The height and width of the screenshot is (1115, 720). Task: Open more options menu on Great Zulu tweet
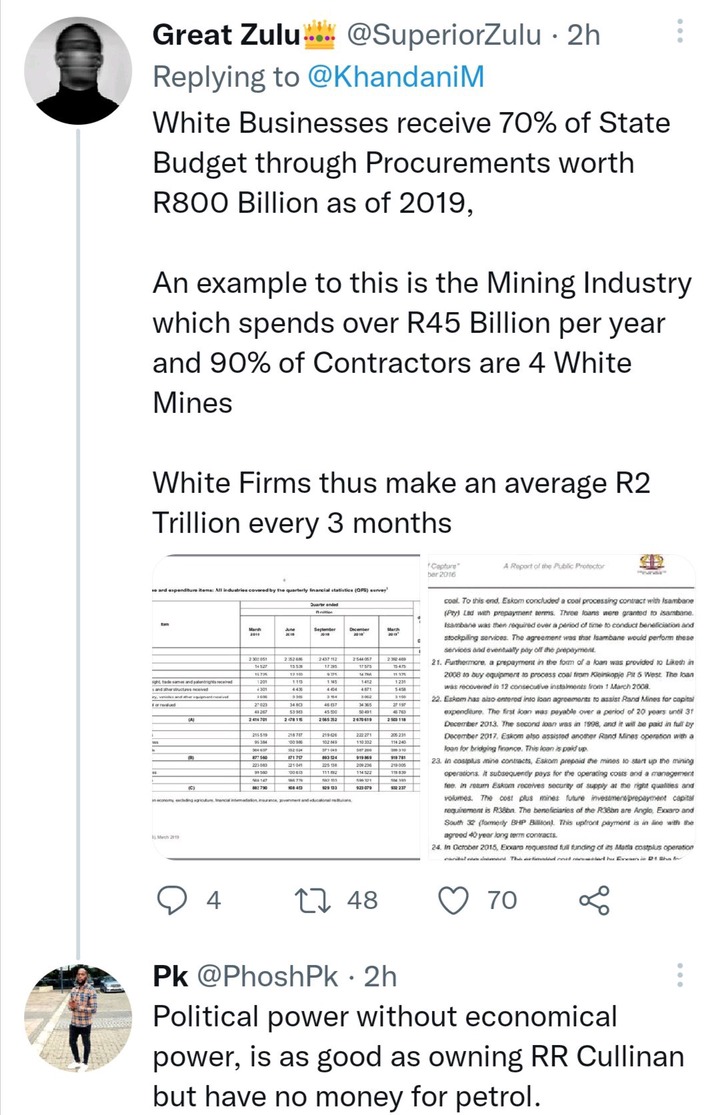click(x=679, y=33)
